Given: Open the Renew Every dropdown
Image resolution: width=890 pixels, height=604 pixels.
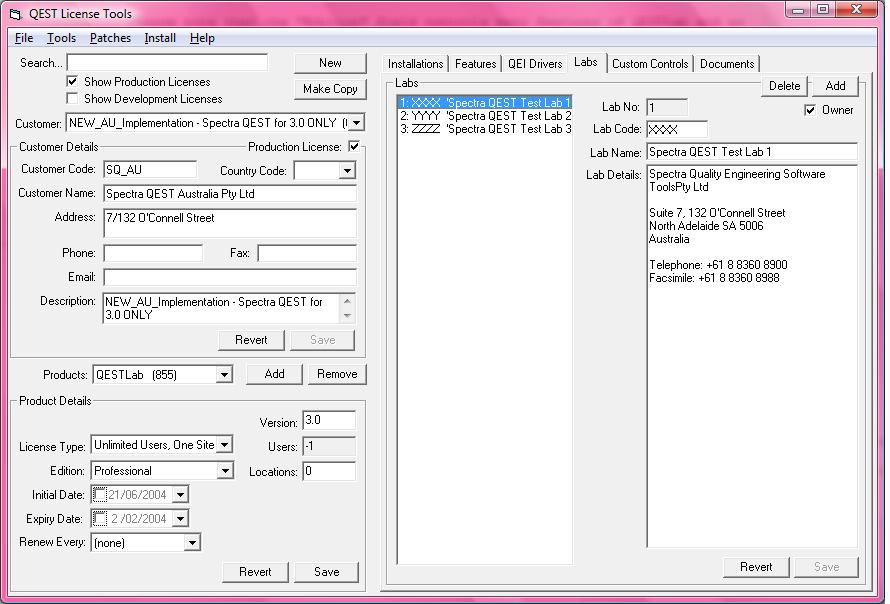Looking at the screenshot, I should point(192,543).
